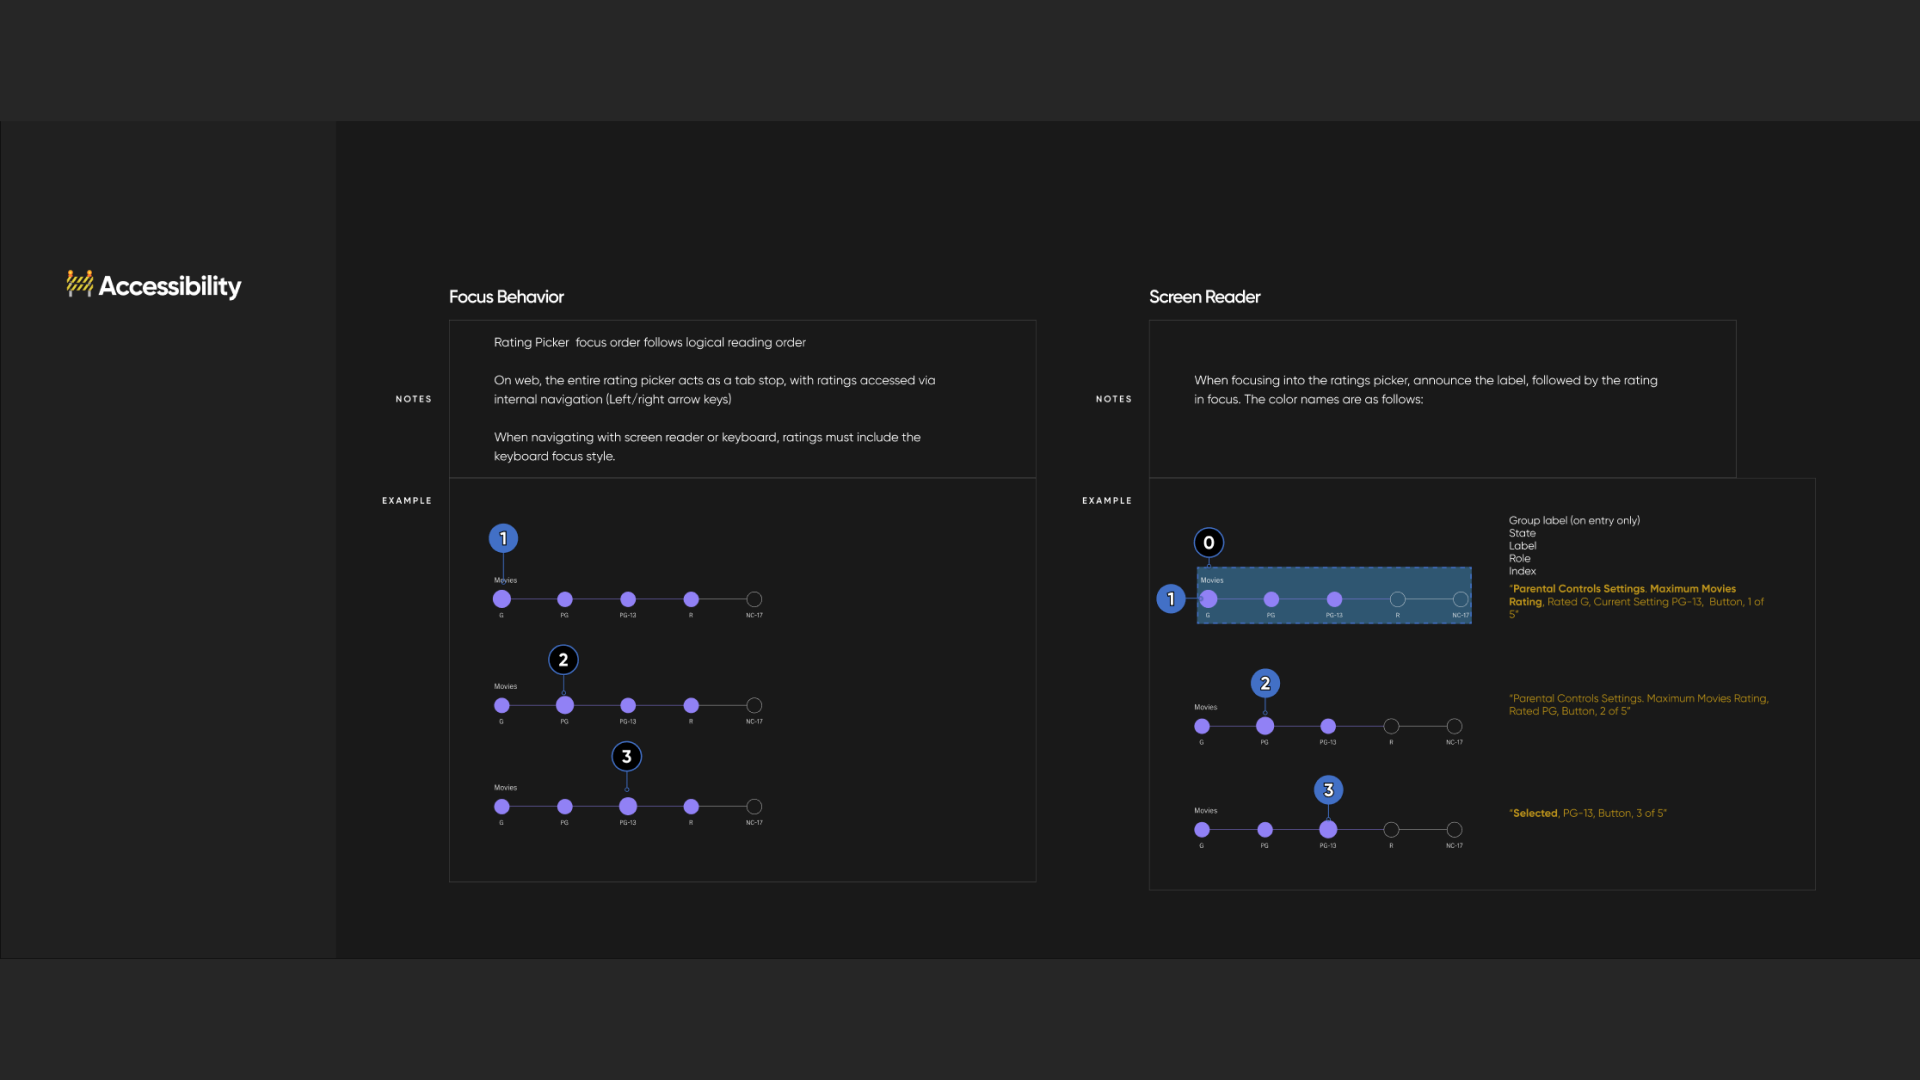Click the Selected, PG-13, Button annotation text

pyautogui.click(x=1588, y=813)
